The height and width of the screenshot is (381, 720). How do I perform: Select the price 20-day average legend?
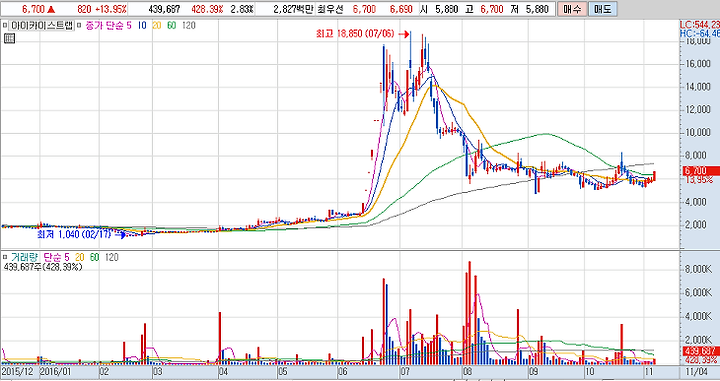pos(157,26)
